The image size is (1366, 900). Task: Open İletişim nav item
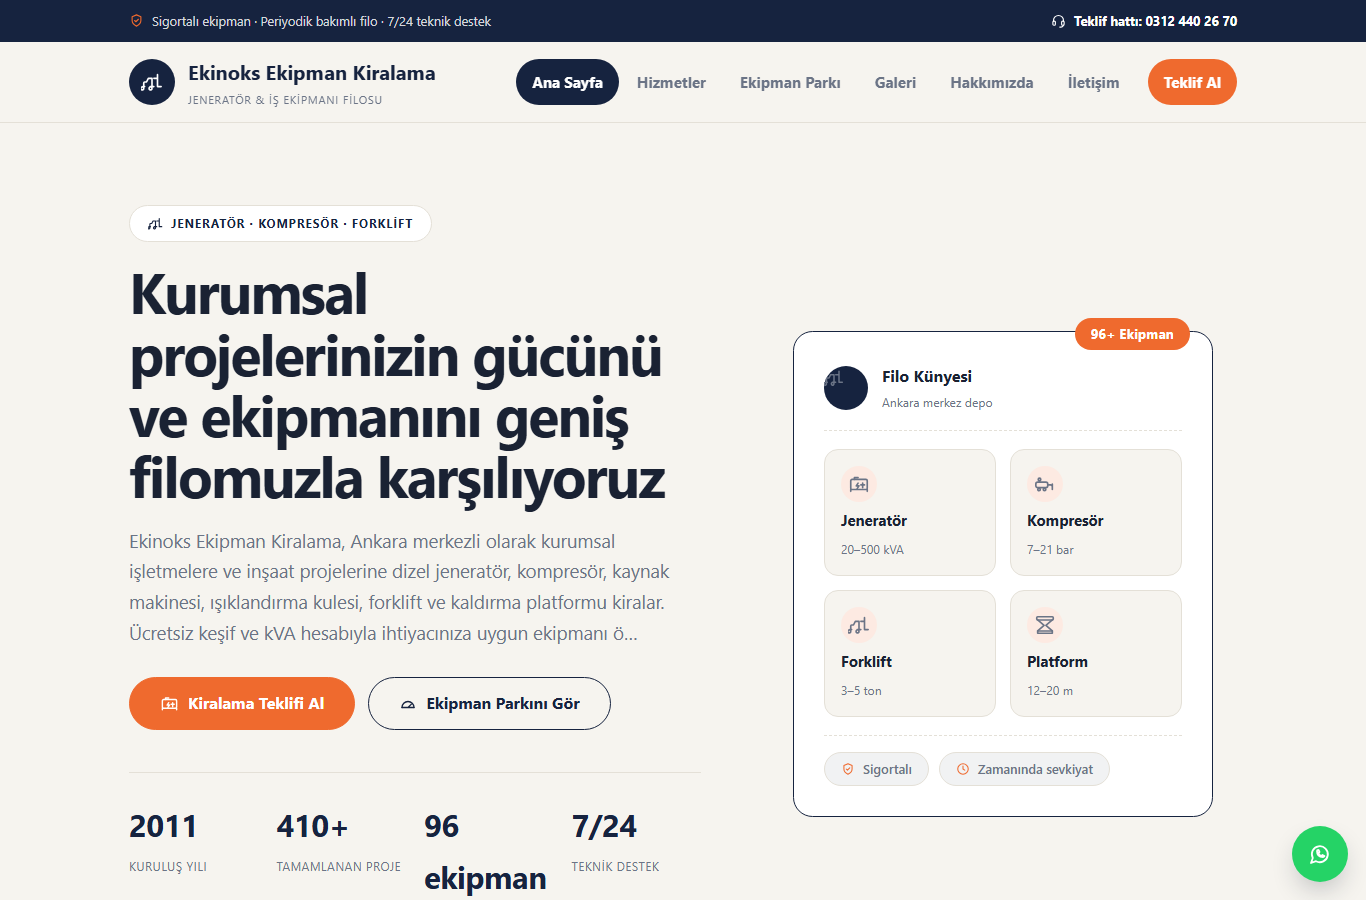pyautogui.click(x=1093, y=82)
